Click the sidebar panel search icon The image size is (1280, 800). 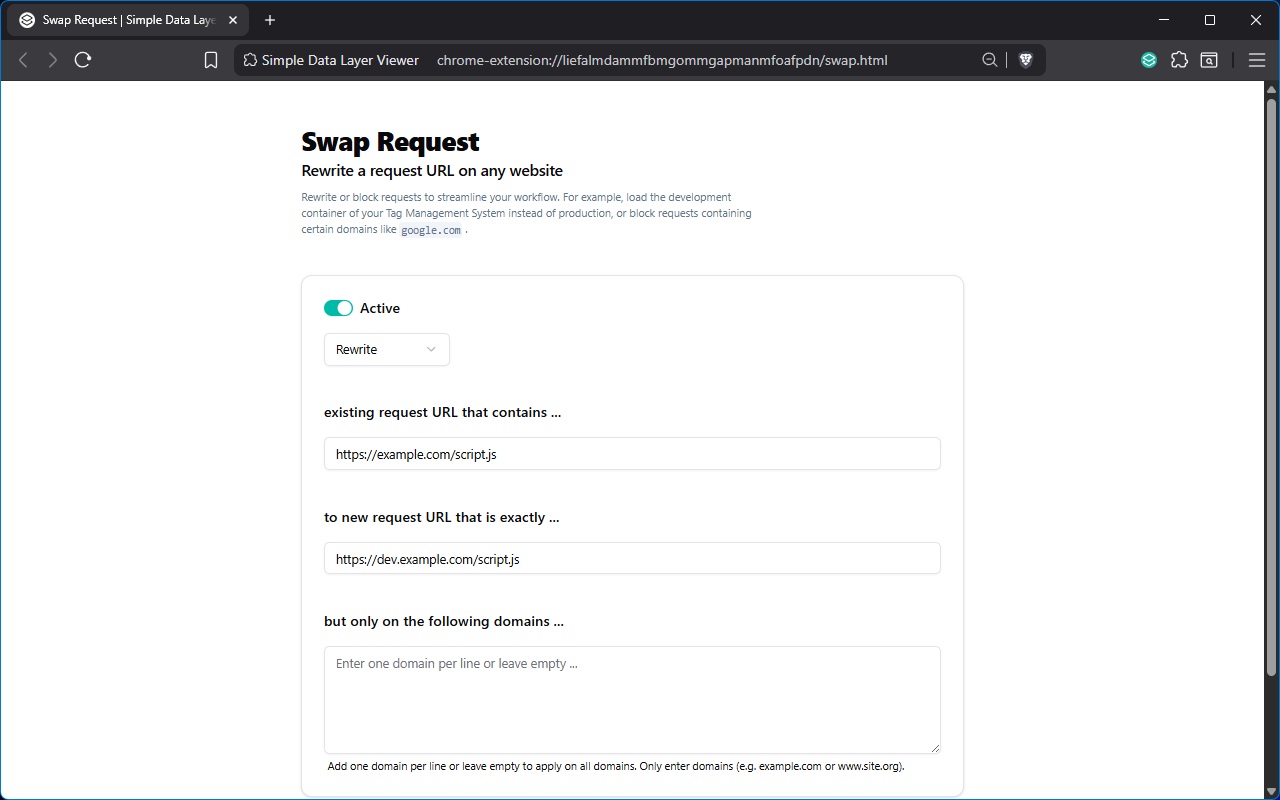[x=1209, y=60]
